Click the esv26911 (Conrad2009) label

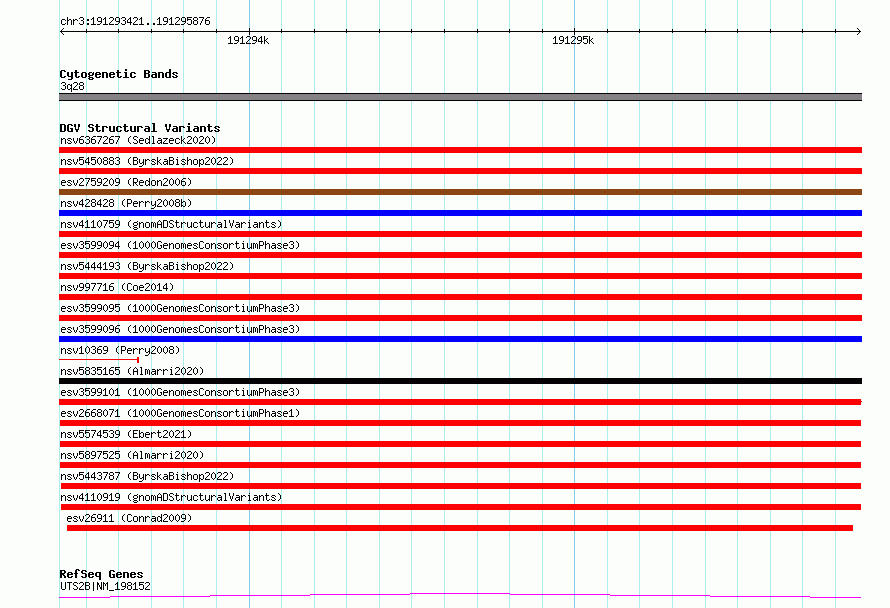coord(129,518)
